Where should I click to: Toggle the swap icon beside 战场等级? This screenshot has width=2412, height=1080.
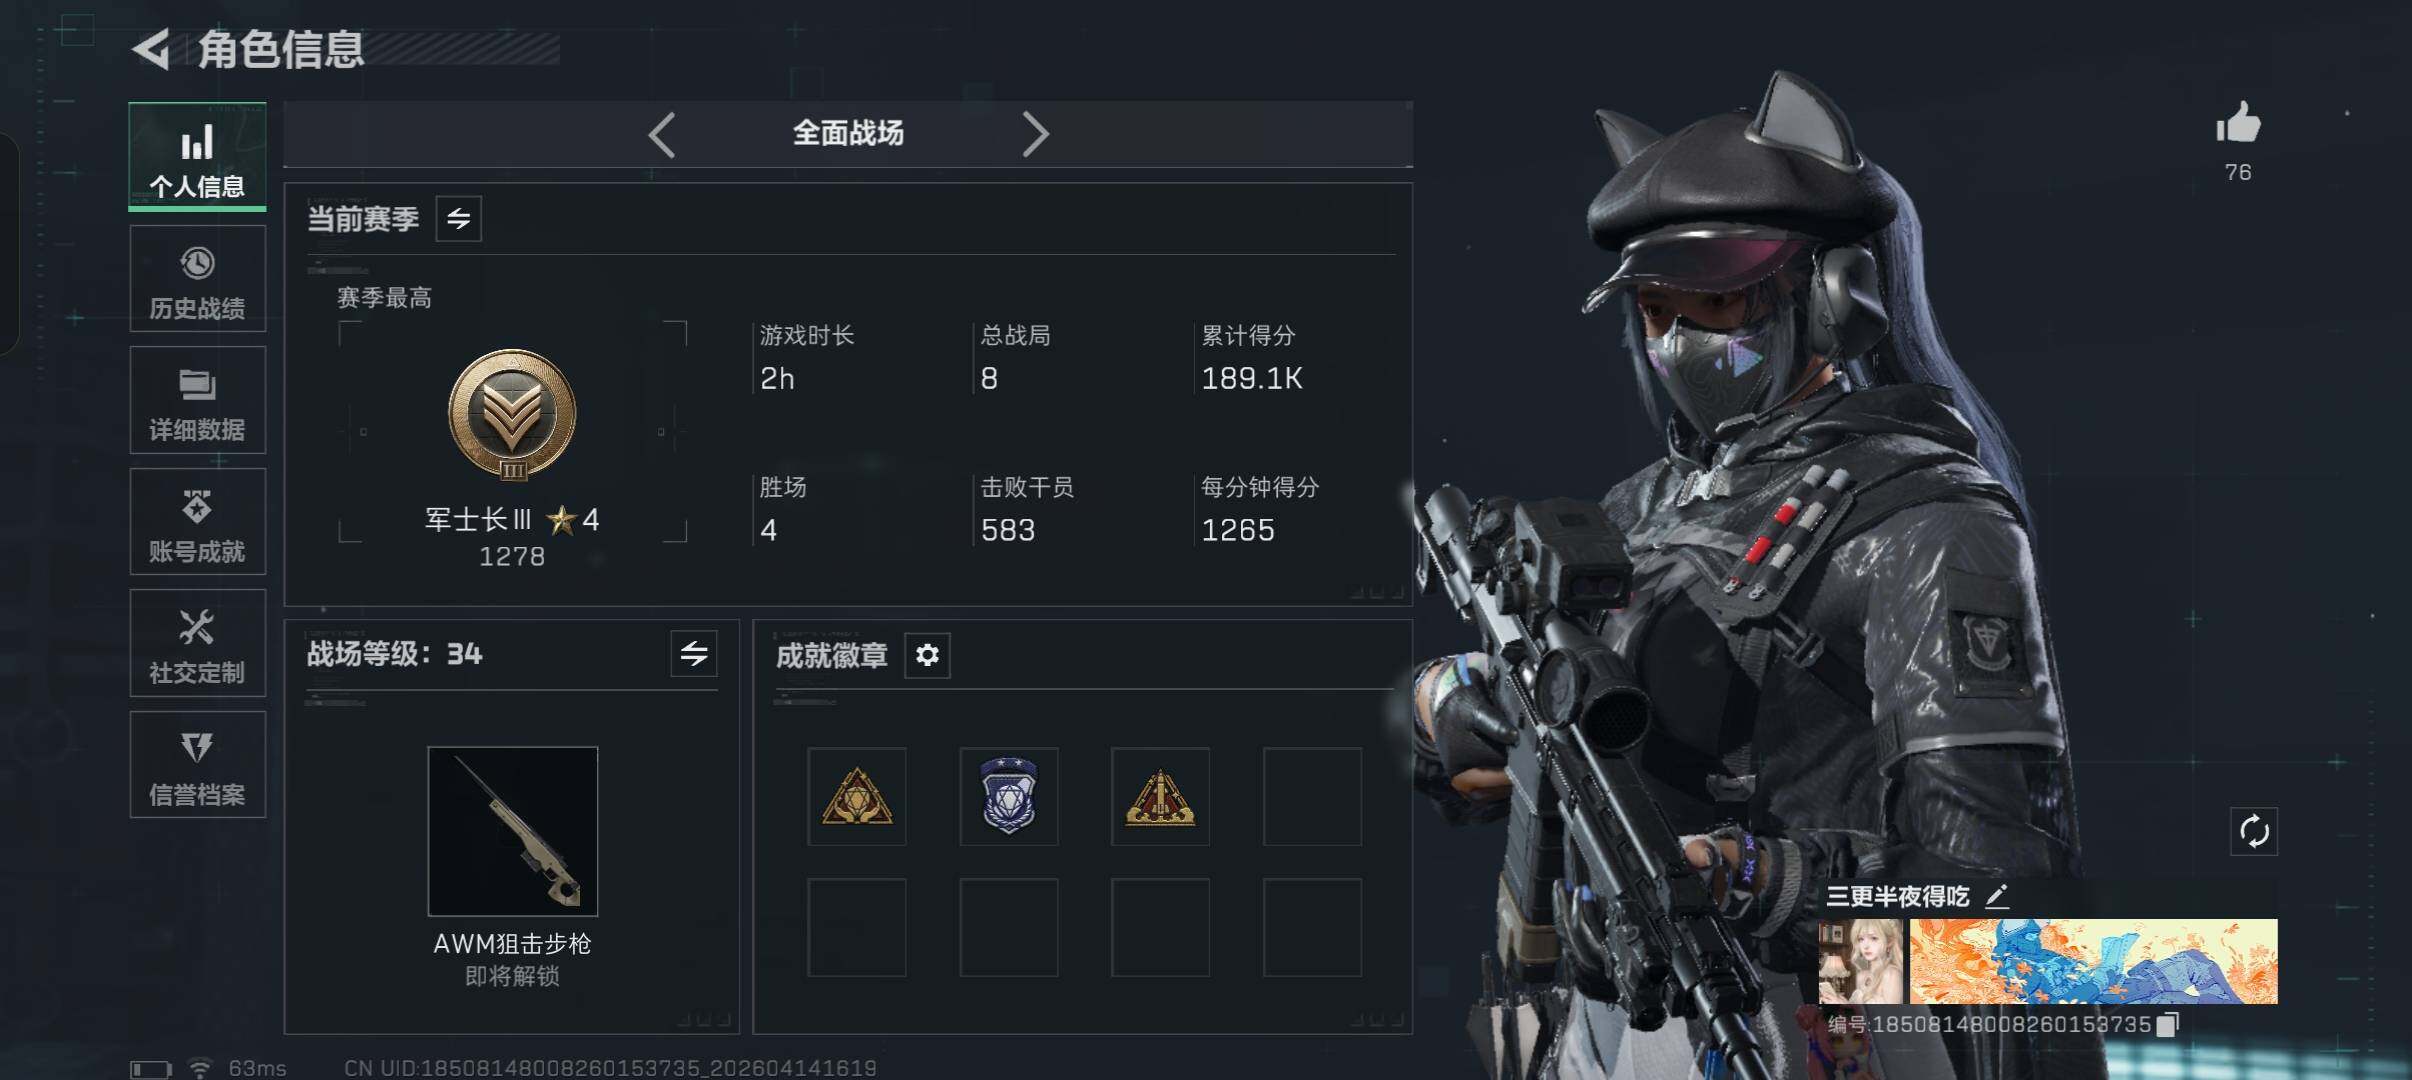tap(694, 654)
